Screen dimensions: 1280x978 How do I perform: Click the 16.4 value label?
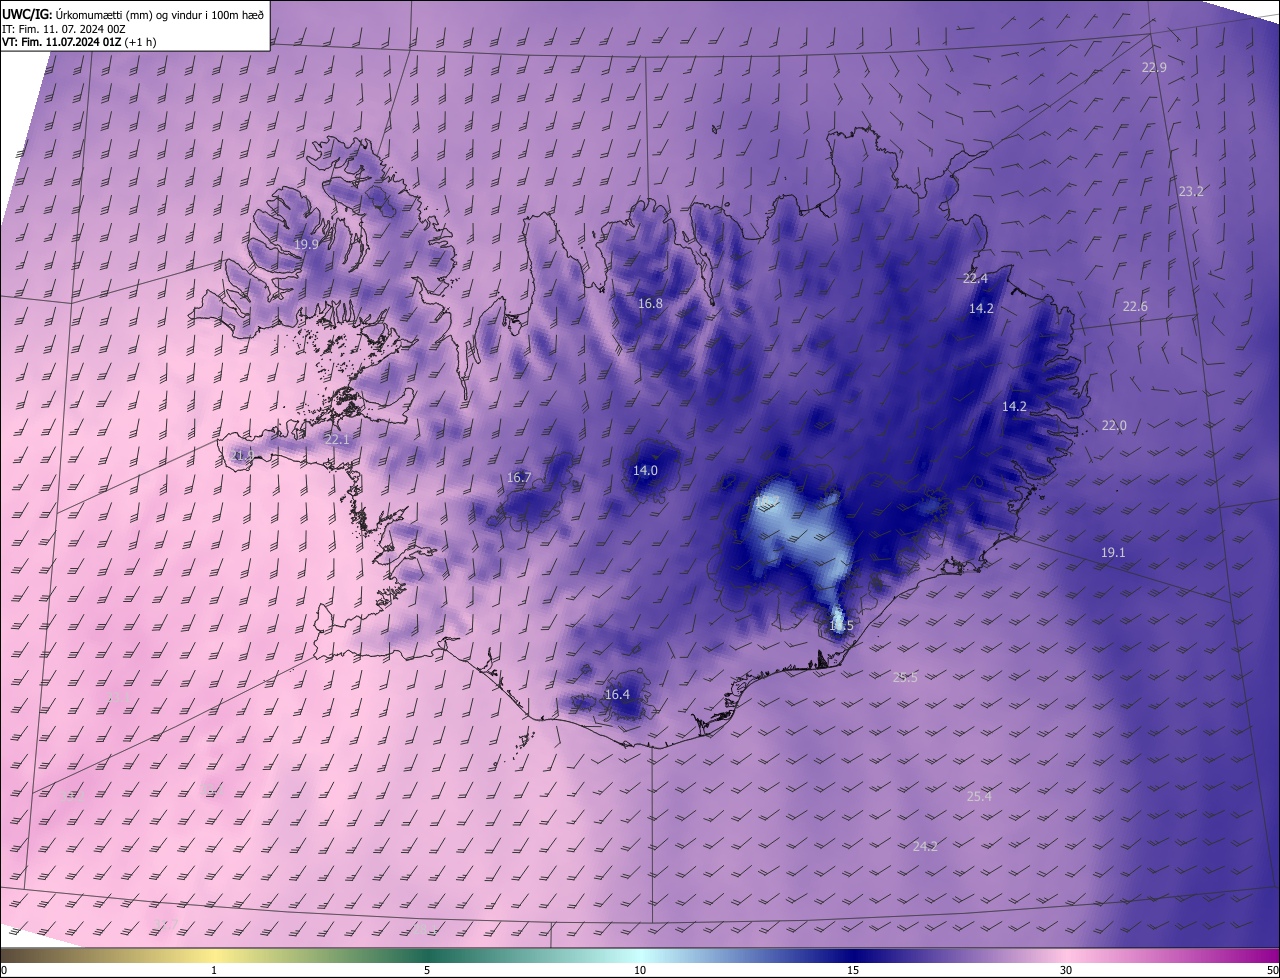pyautogui.click(x=617, y=694)
